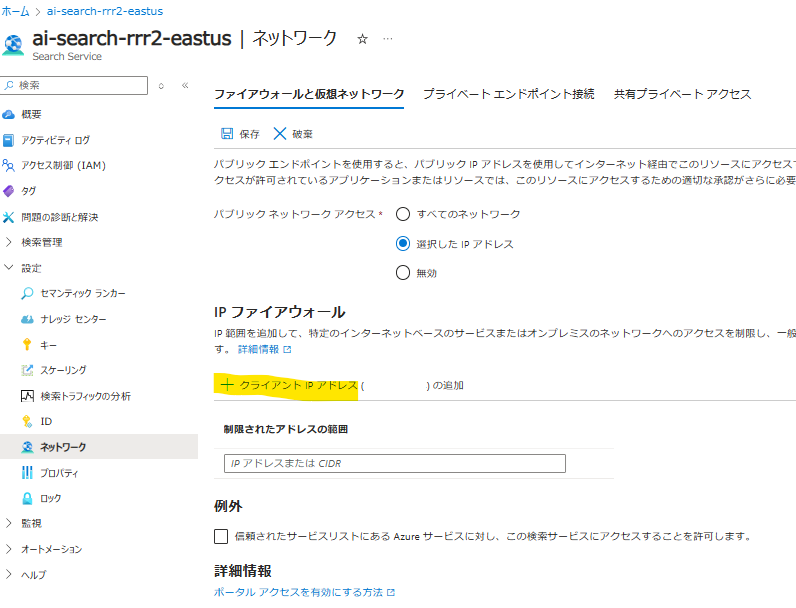
Task: Focus the sidebar 検索 input field
Action: [74, 86]
